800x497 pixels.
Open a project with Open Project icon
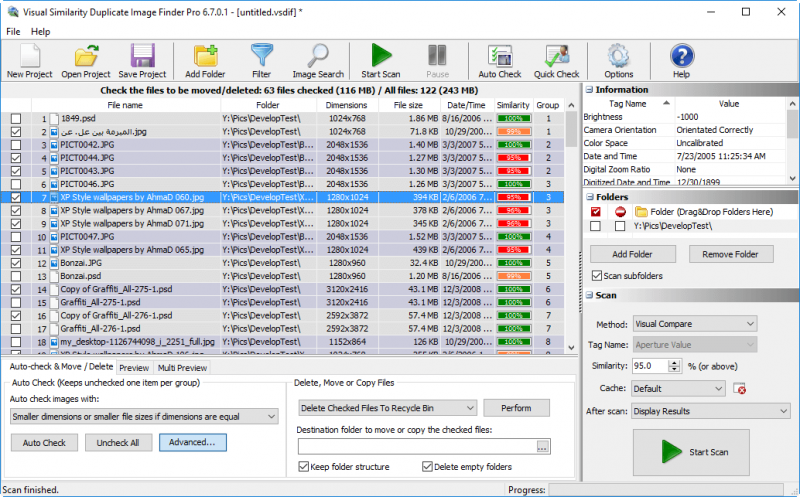pyautogui.click(x=85, y=56)
